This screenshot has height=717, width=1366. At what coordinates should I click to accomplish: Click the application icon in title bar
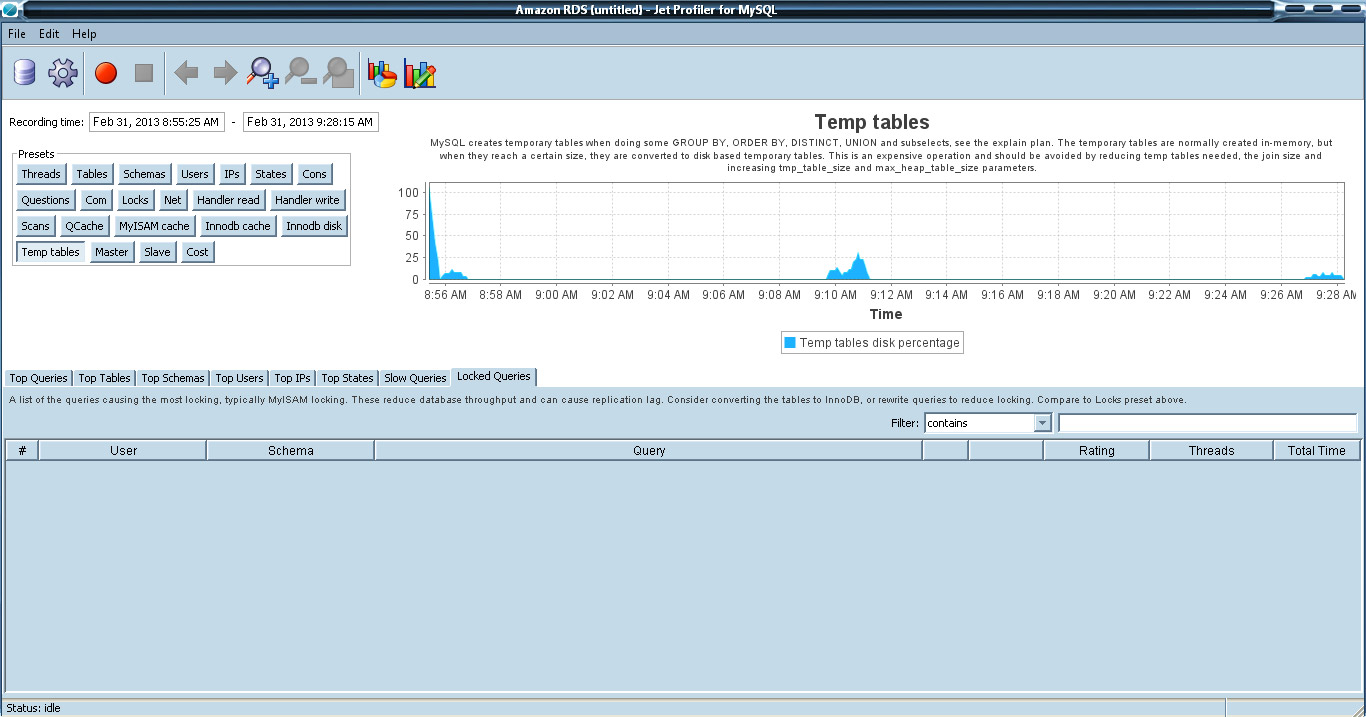pos(10,10)
